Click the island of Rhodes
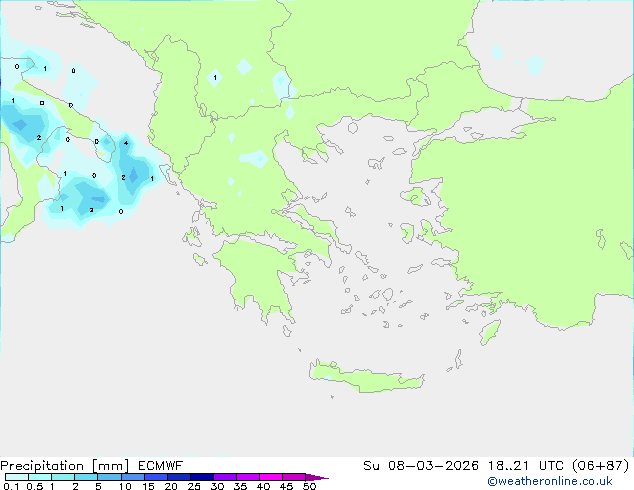 (490, 332)
